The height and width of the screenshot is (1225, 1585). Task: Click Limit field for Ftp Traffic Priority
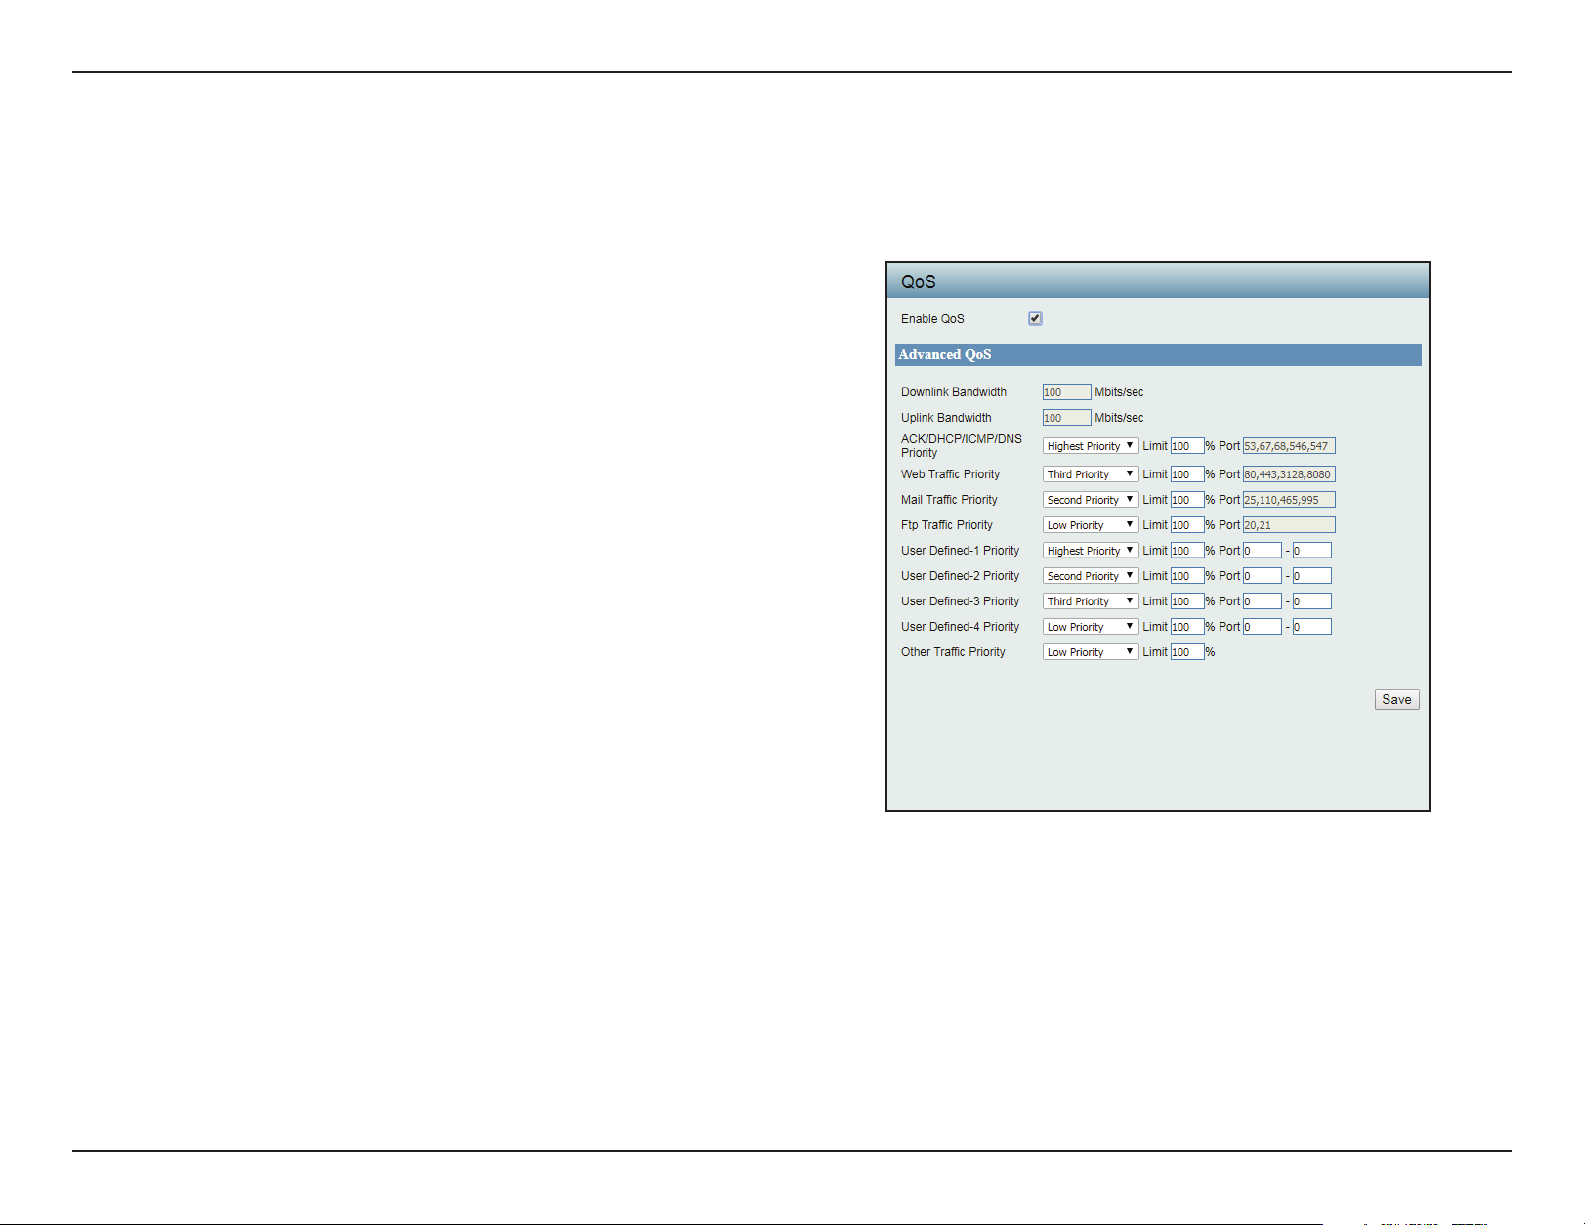pos(1187,525)
